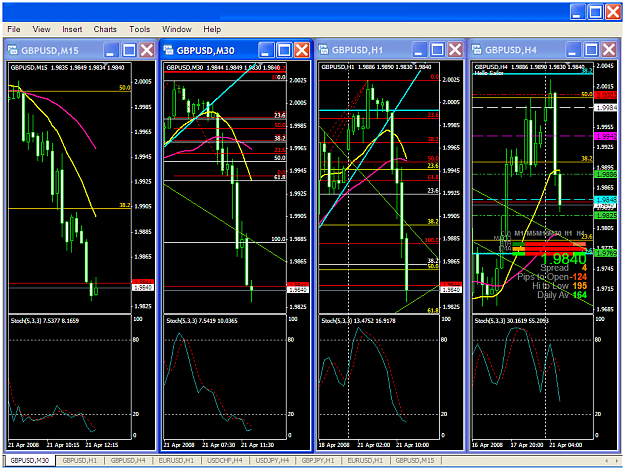
Task: Minimize the GBPUSD,H4 chart window
Action: tap(572, 50)
